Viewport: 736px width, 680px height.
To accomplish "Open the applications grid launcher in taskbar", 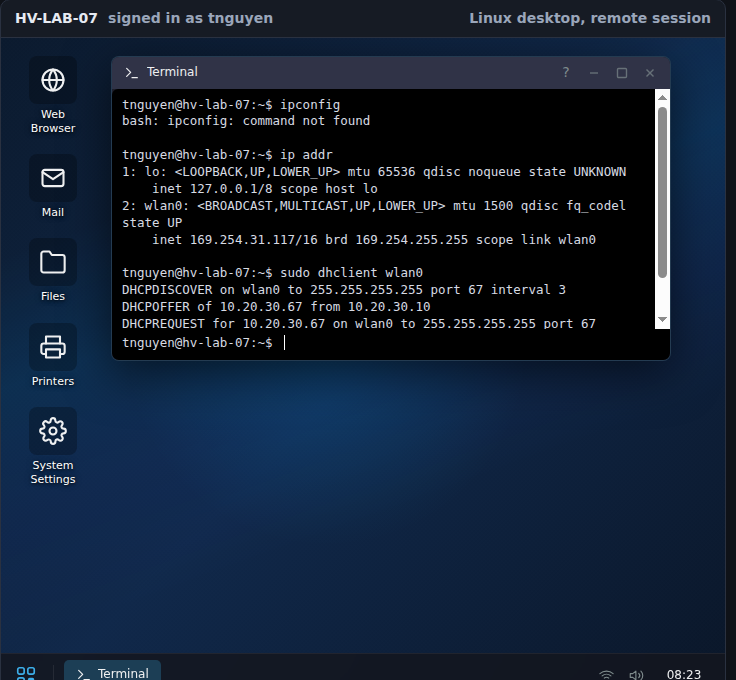I will [x=26, y=673].
